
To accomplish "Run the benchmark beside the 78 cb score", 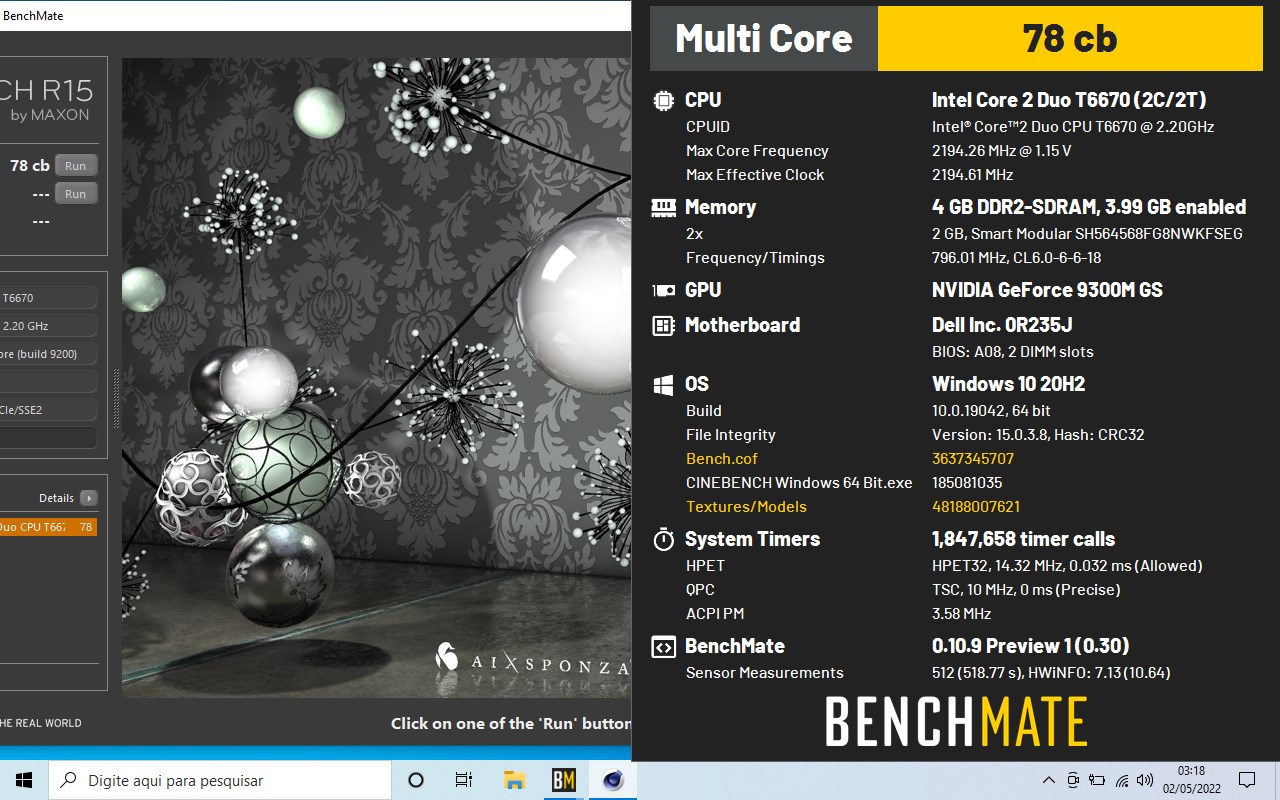I will pos(76,166).
